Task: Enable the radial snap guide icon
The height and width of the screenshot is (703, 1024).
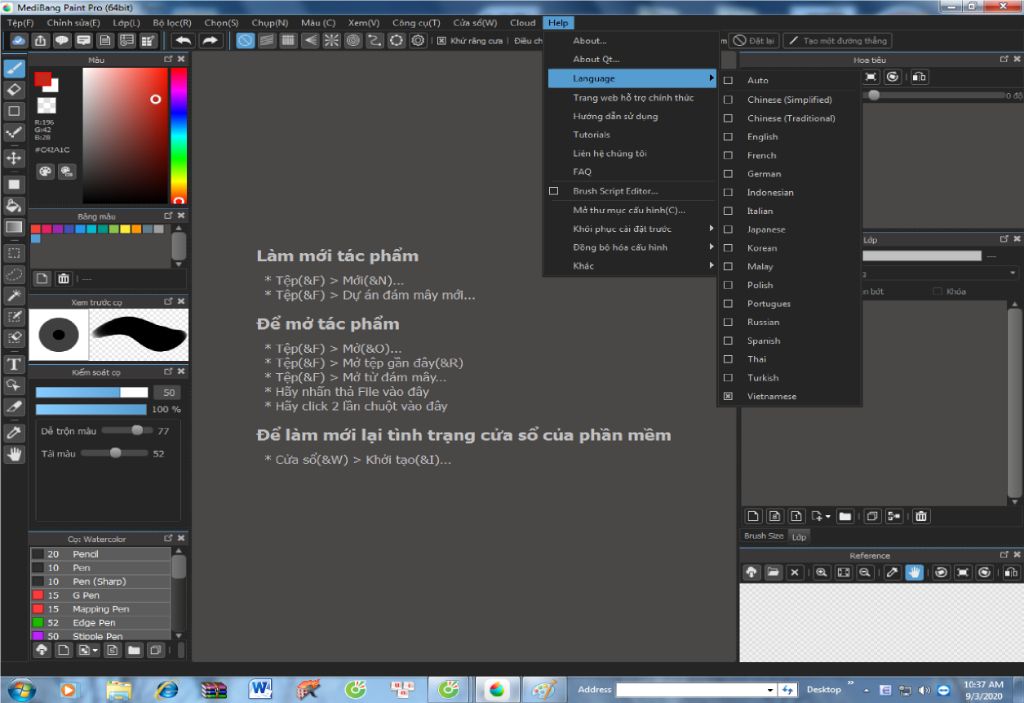Action: 332,41
